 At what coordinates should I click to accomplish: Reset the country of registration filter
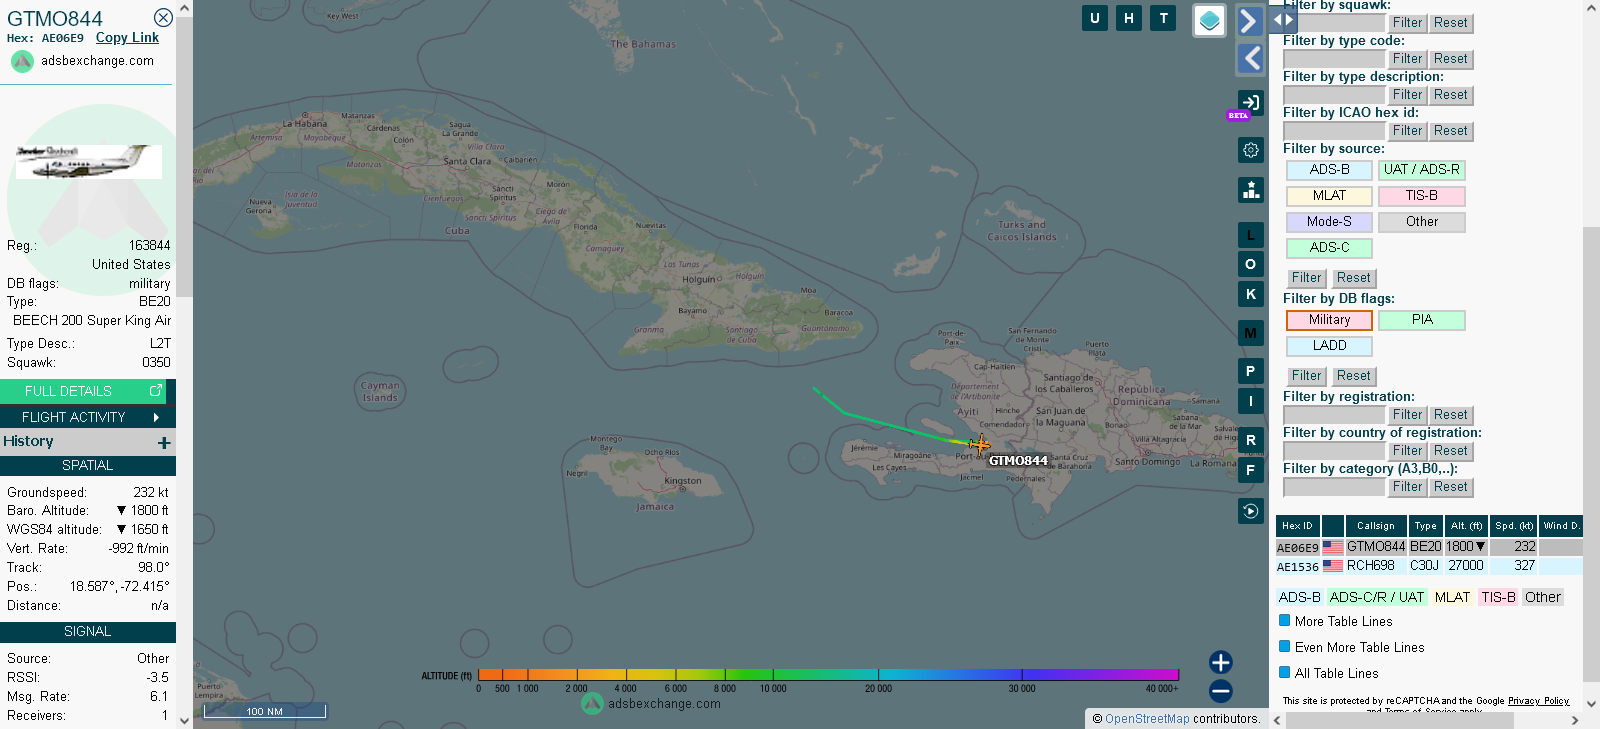1450,451
